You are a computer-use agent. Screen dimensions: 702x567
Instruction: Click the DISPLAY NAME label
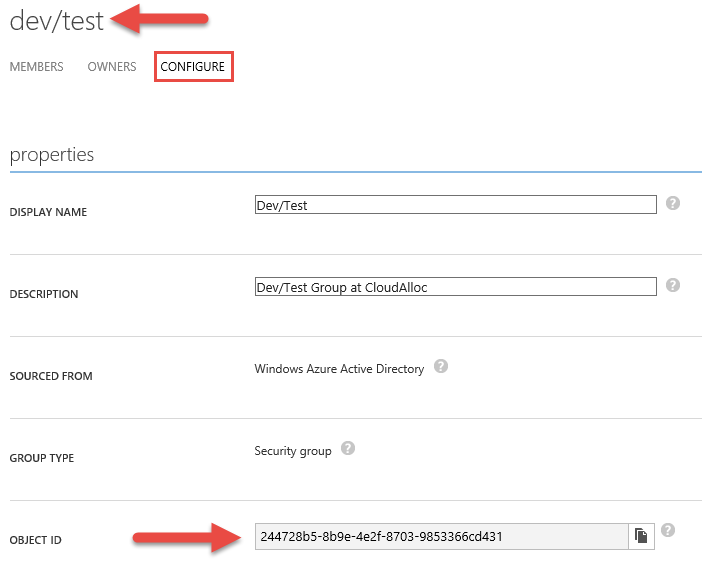pyautogui.click(x=48, y=213)
